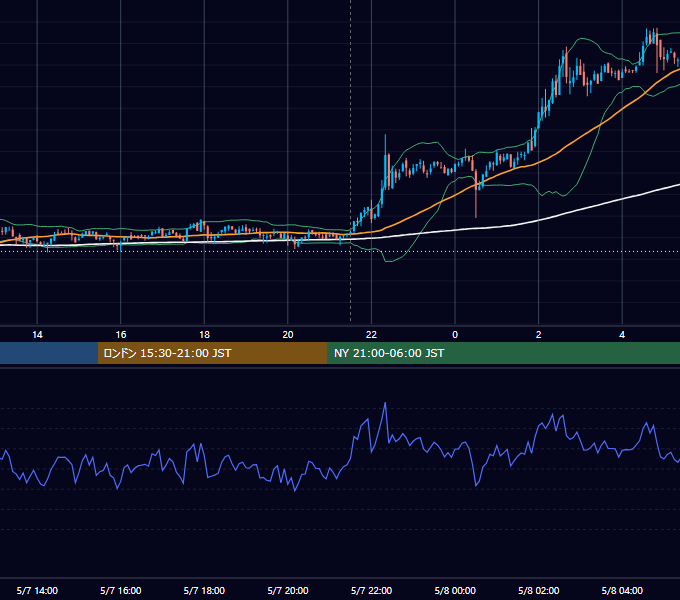This screenshot has height=600, width=680.
Task: Click the oscillator peak near 5/7 22:00
Action: [x=385, y=404]
